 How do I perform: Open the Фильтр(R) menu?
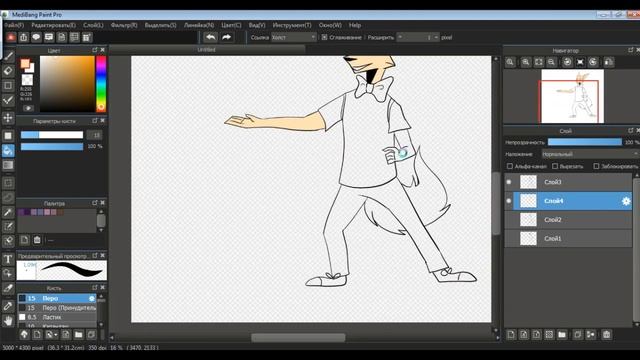124,25
